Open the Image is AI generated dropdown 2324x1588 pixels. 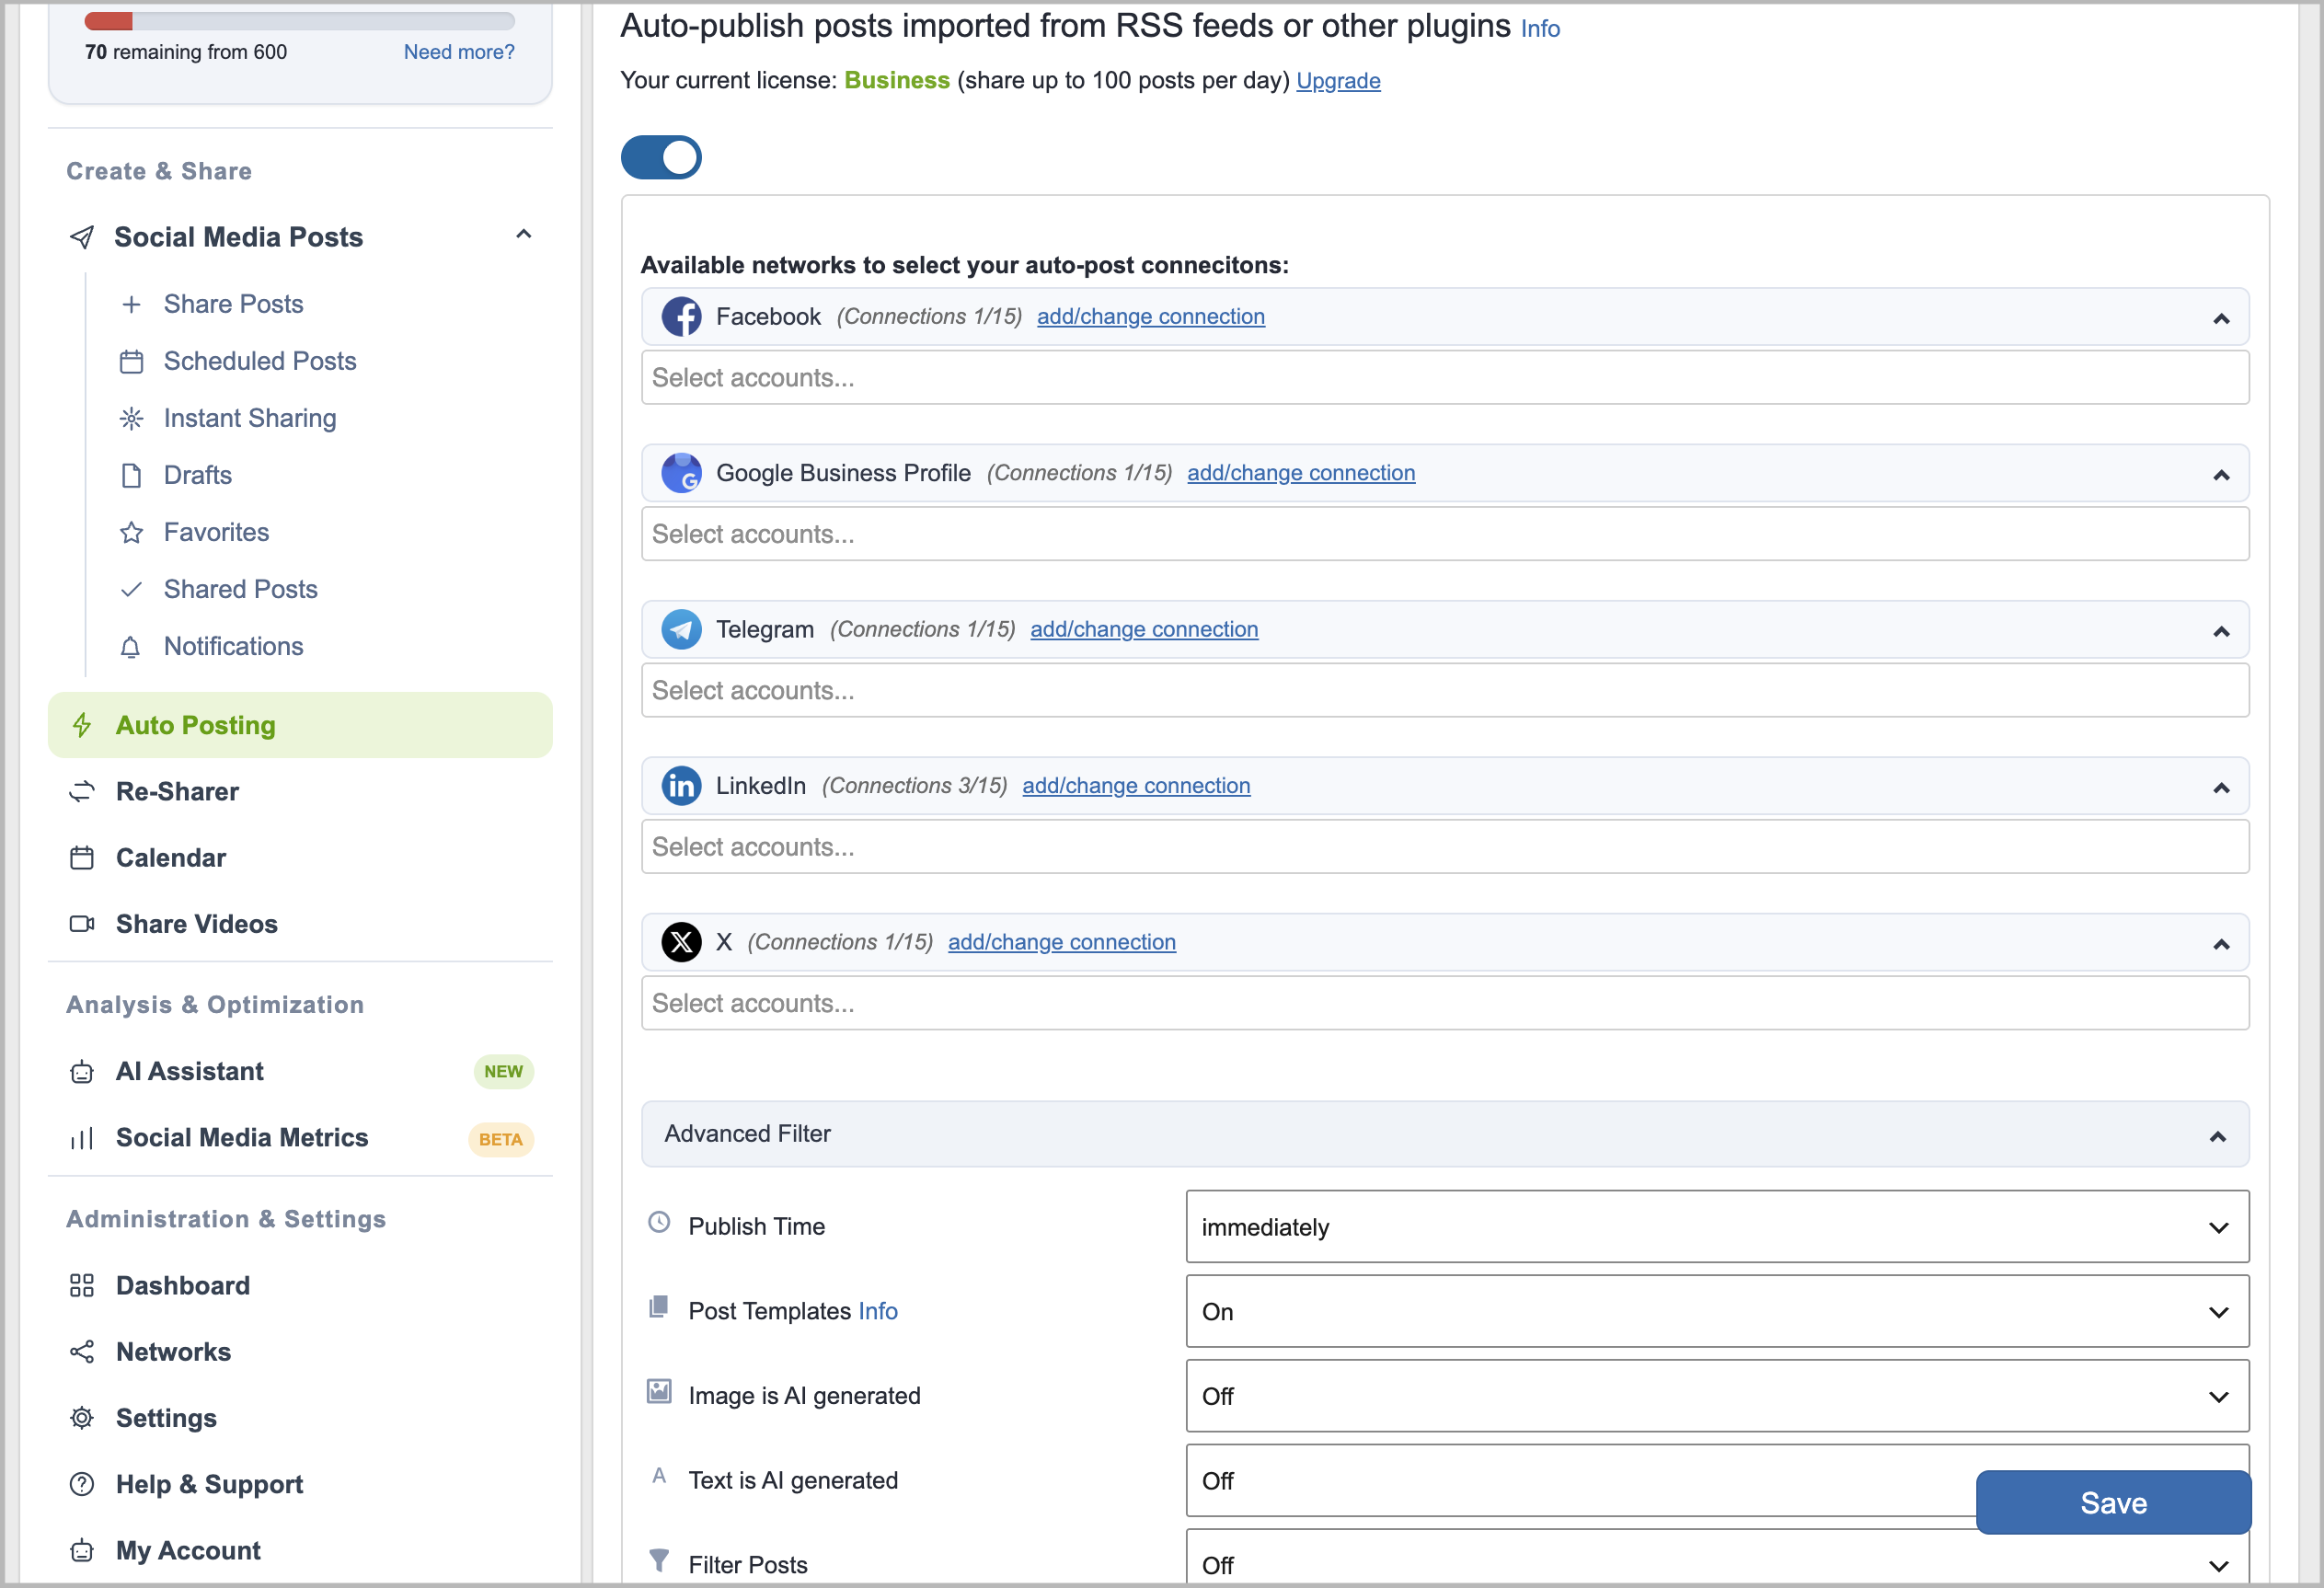(1717, 1396)
